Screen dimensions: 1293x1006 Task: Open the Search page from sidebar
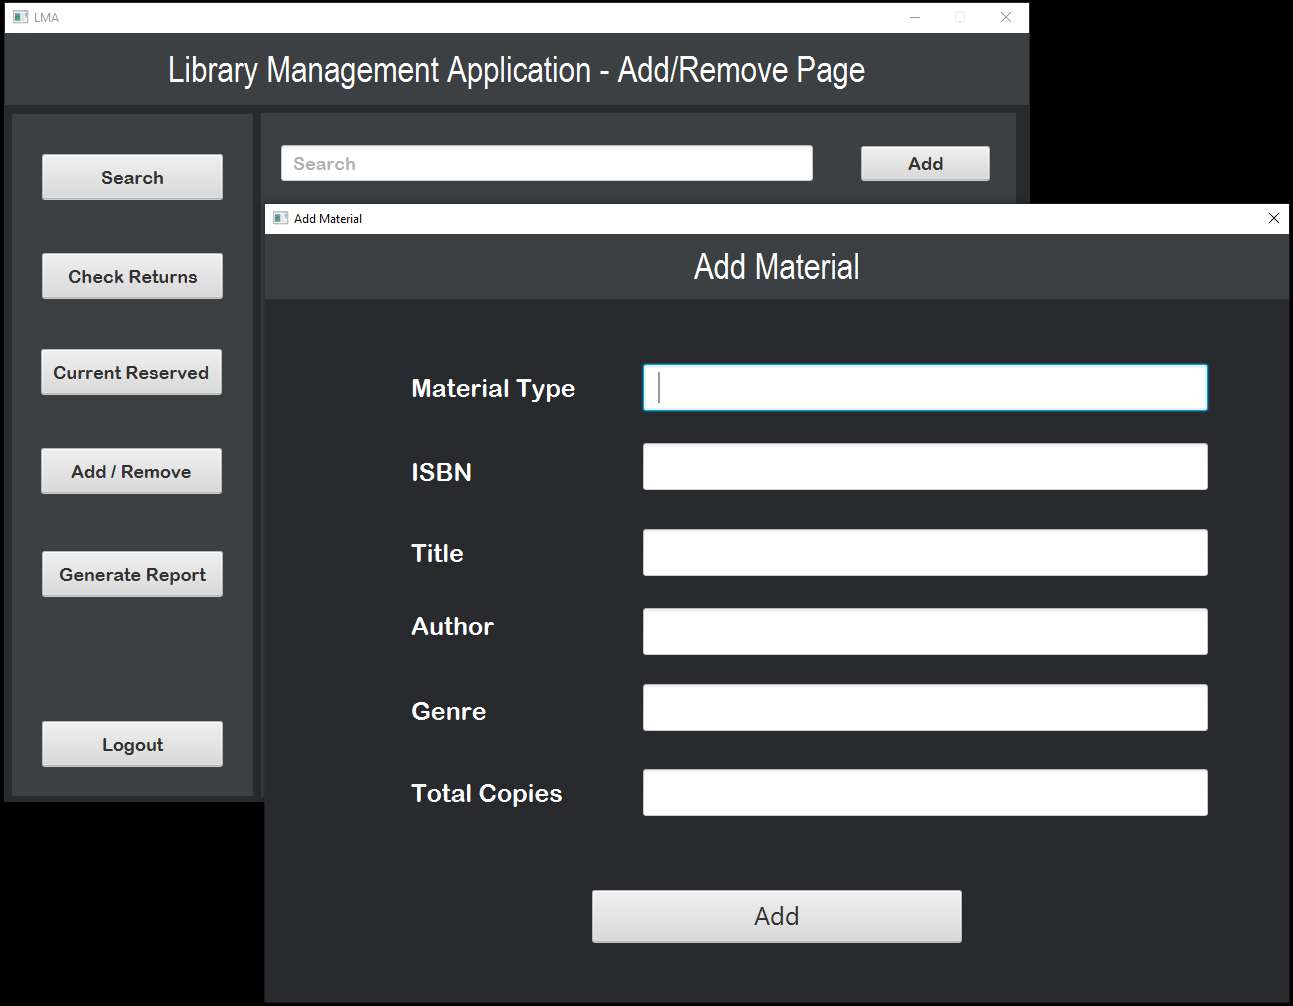point(132,177)
